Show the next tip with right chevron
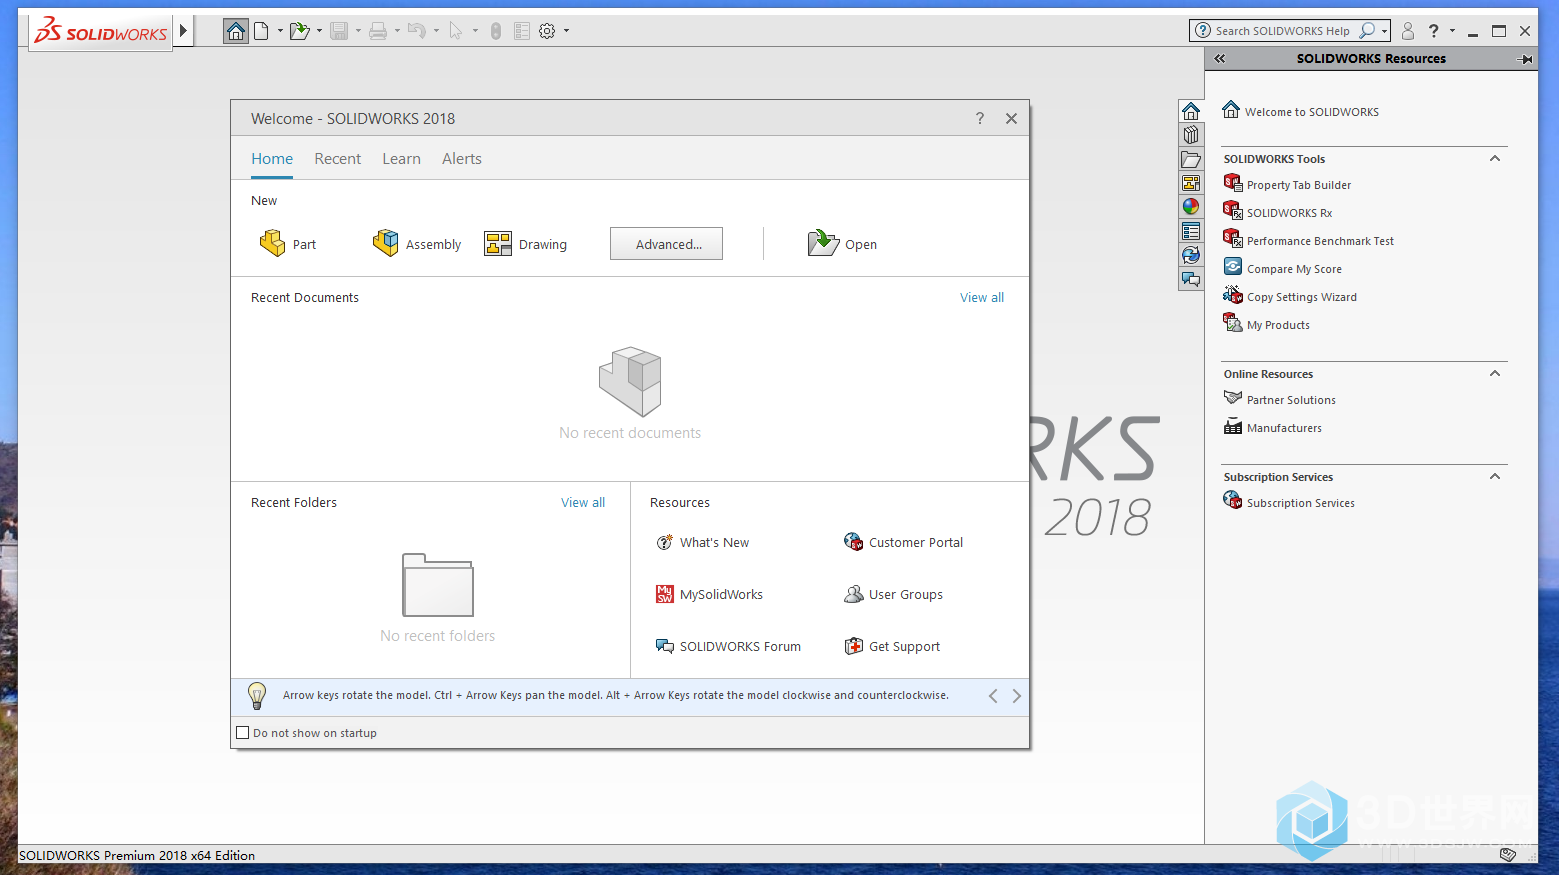1559x875 pixels. click(1016, 696)
